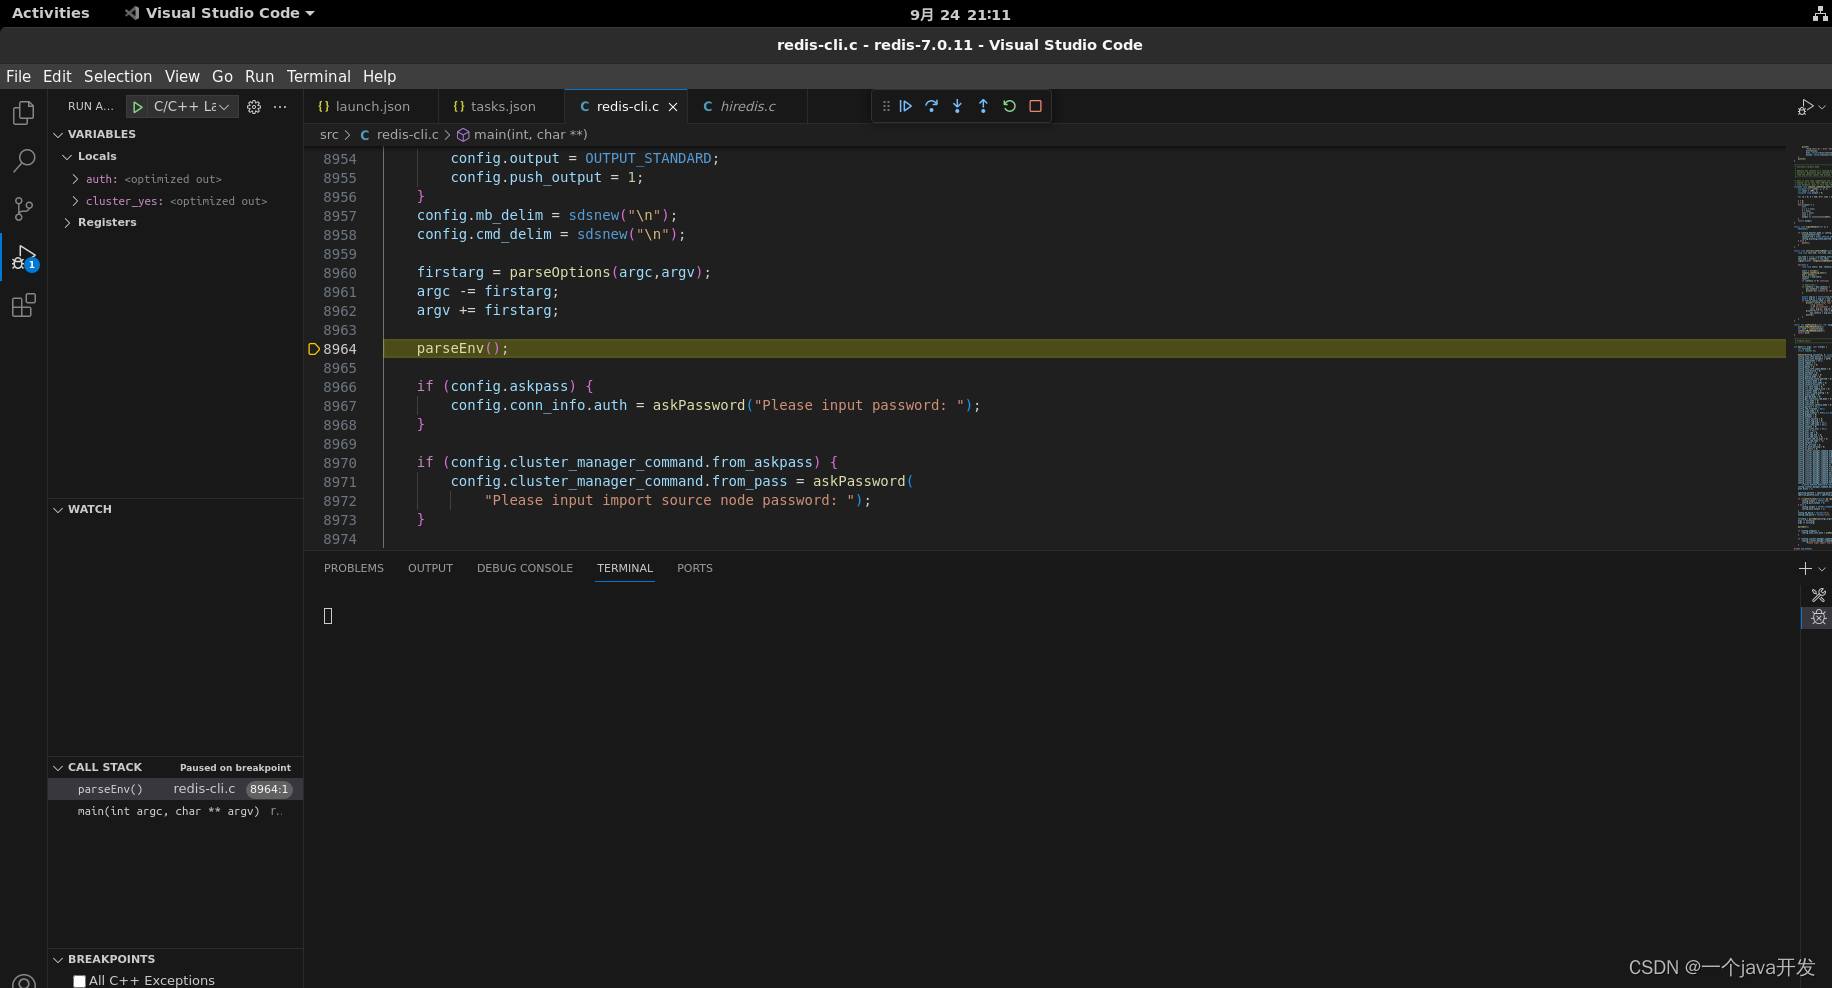Collapse the WATCH section

click(58, 510)
